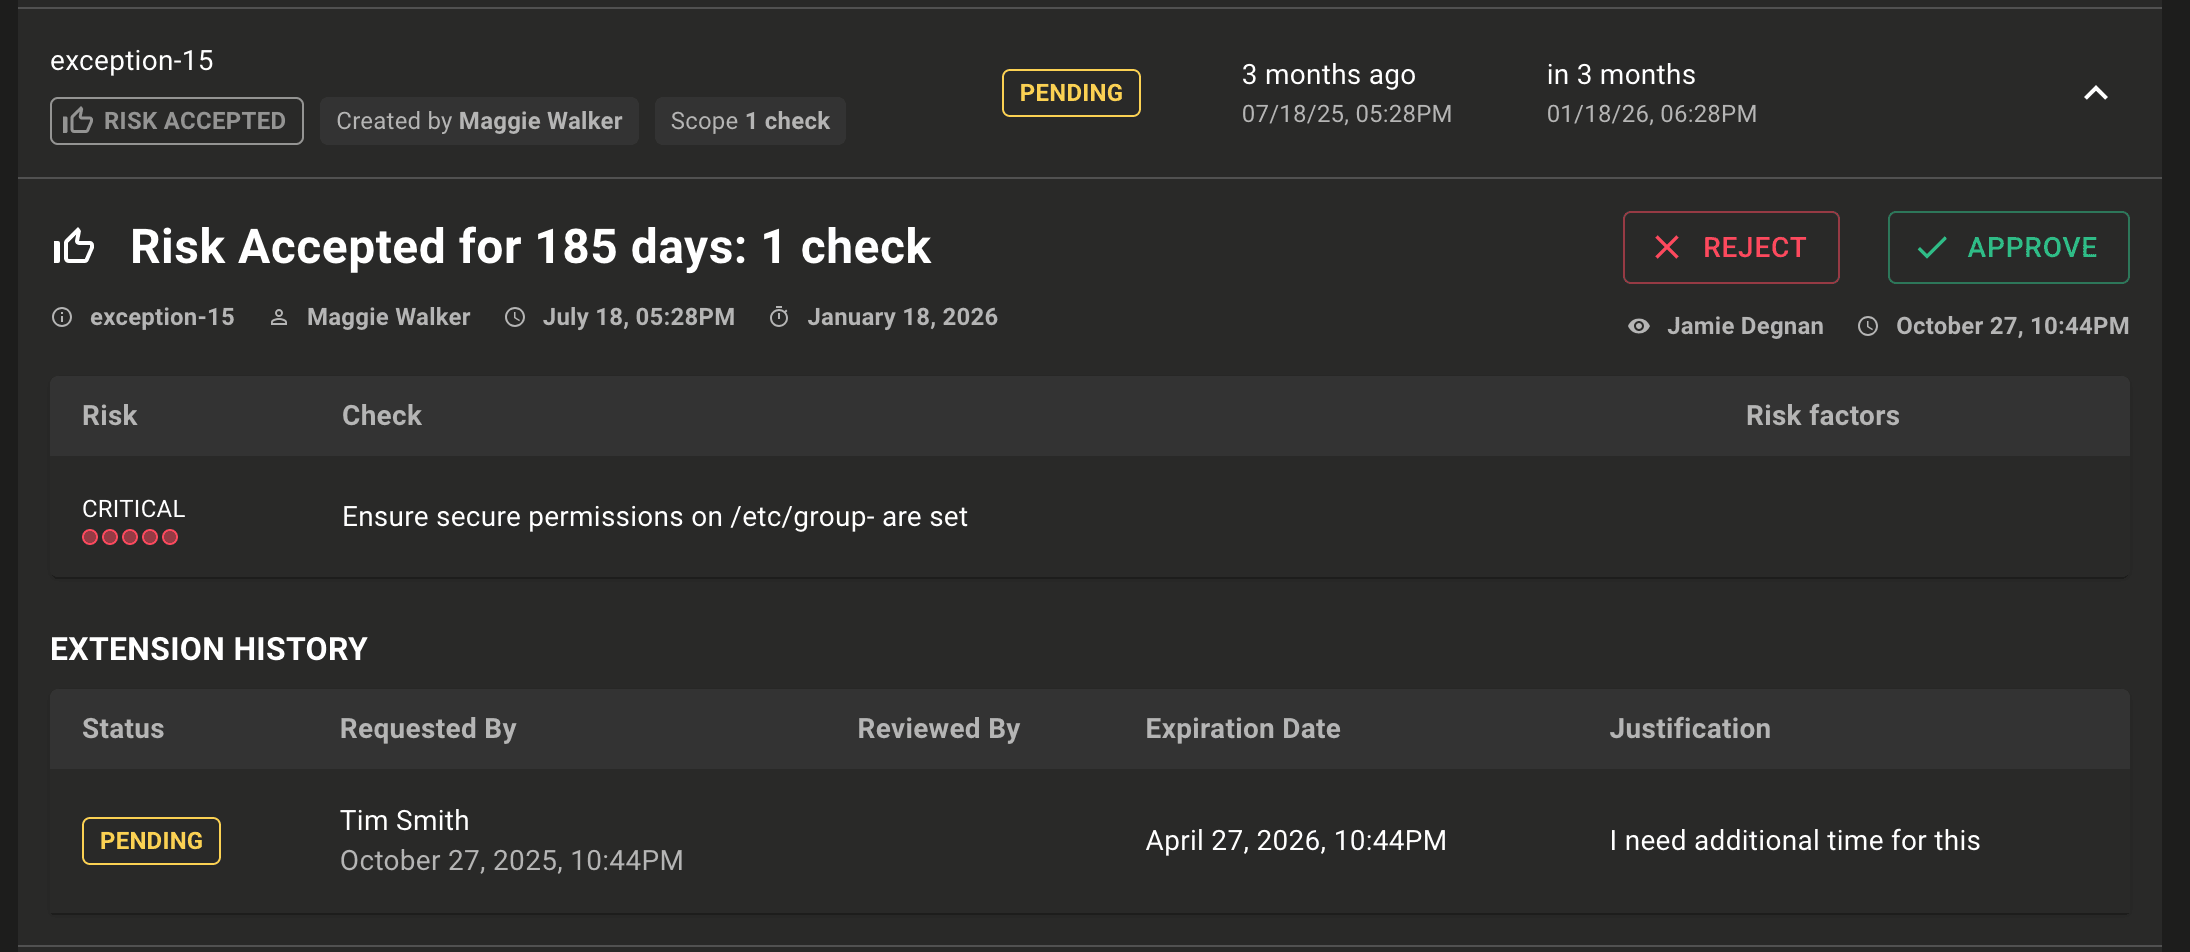Viewport: 2190px width, 952px height.
Task: Click the info icon next to exception-15
Action: tap(62, 318)
